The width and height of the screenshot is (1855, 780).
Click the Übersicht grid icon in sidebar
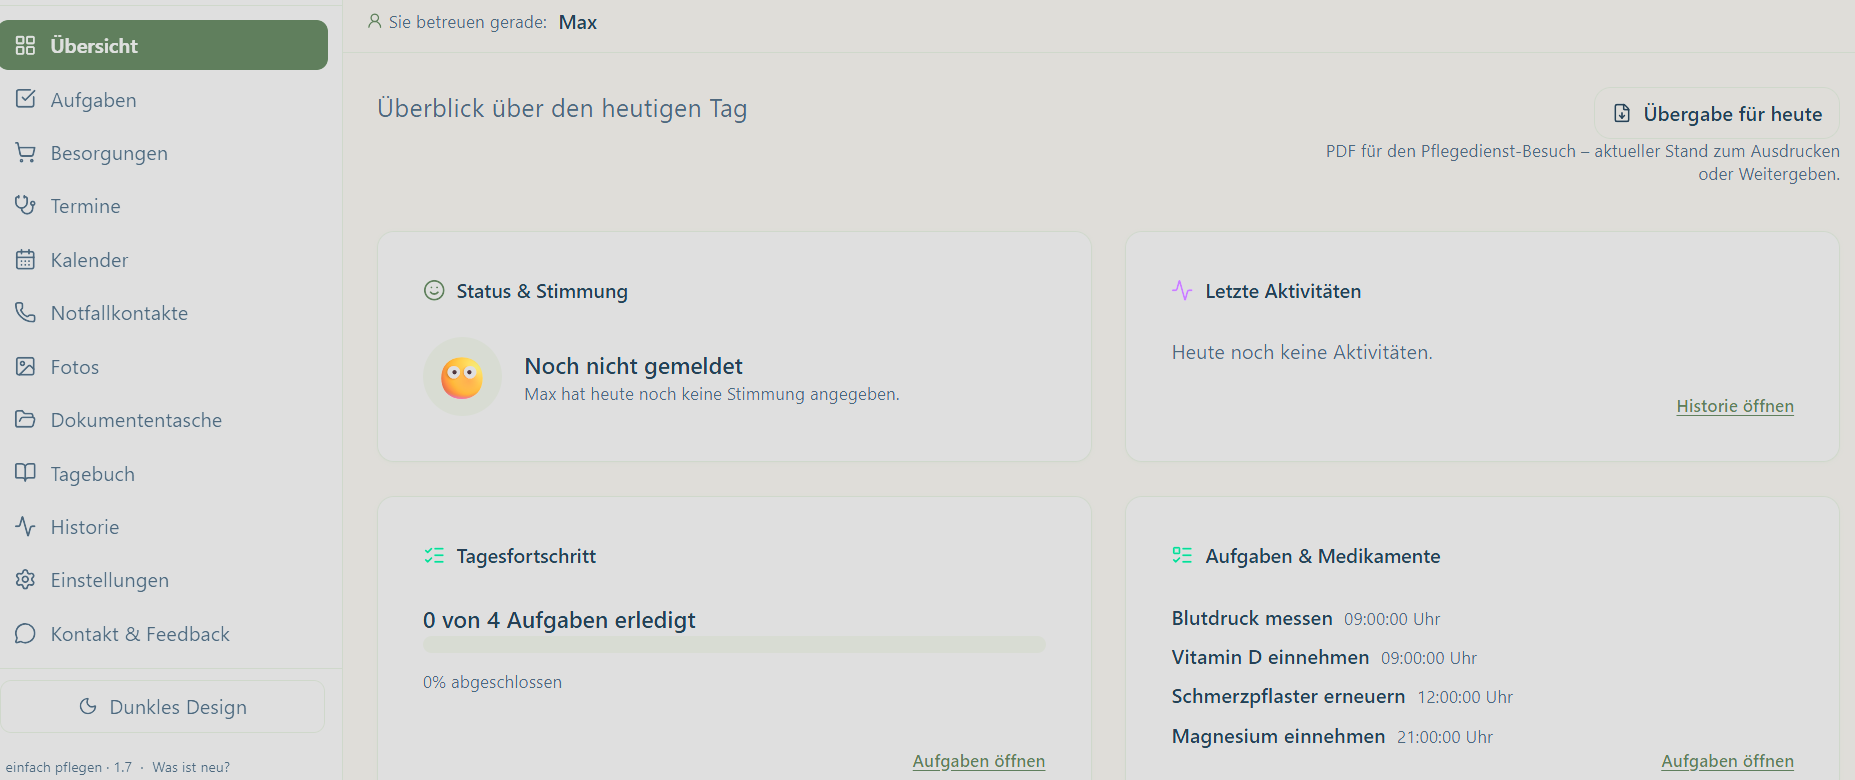pos(25,46)
